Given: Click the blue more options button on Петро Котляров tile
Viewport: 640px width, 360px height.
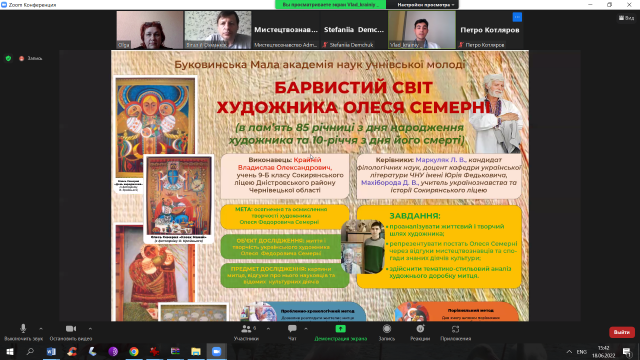Looking at the screenshot, I should [517, 17].
